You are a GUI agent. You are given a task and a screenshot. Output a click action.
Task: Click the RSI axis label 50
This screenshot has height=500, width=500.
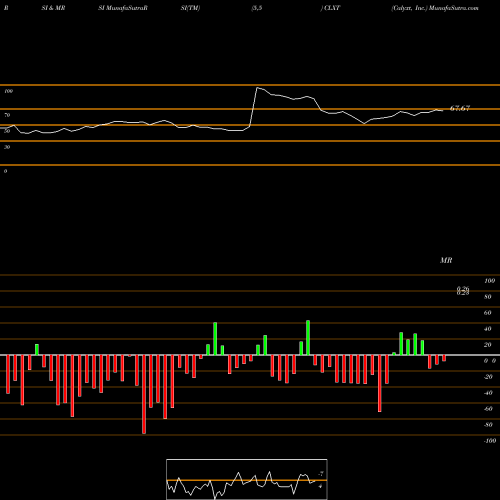(x=7, y=131)
